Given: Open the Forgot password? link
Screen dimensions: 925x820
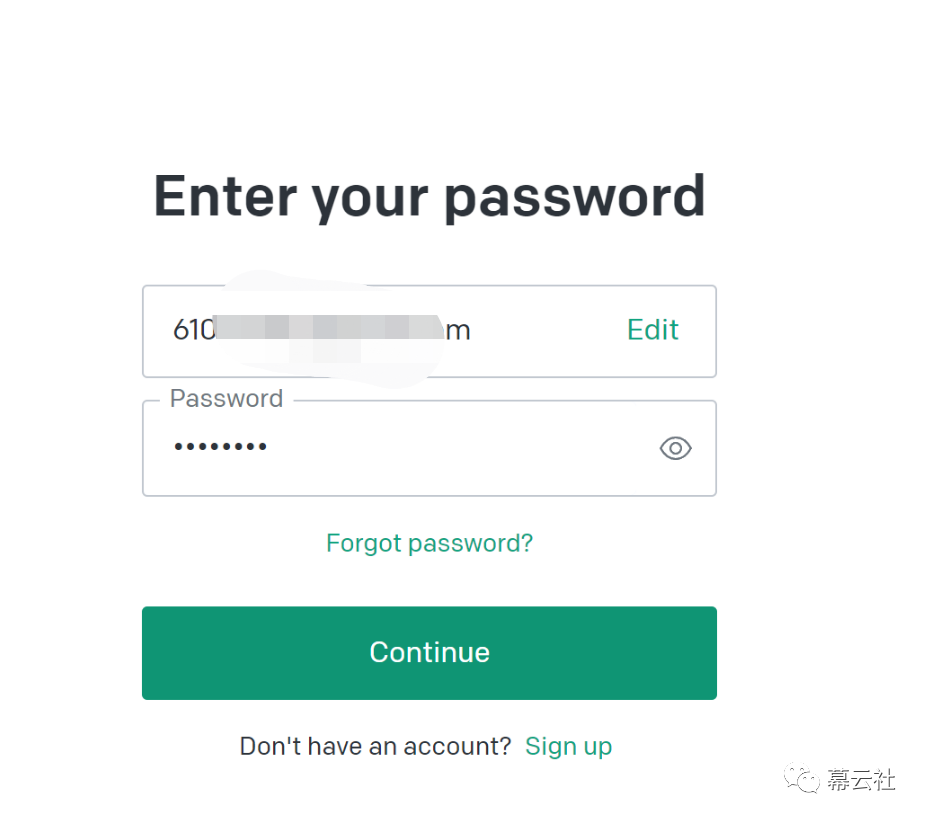Looking at the screenshot, I should click(429, 543).
